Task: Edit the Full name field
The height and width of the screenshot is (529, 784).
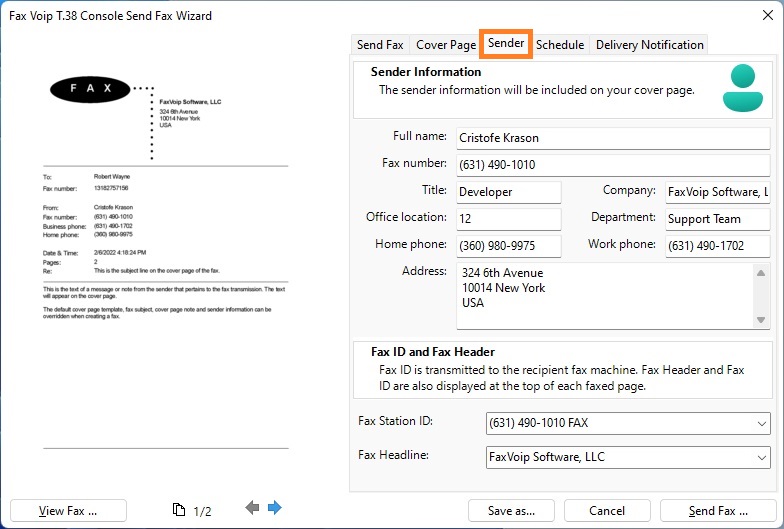Action: (613, 138)
